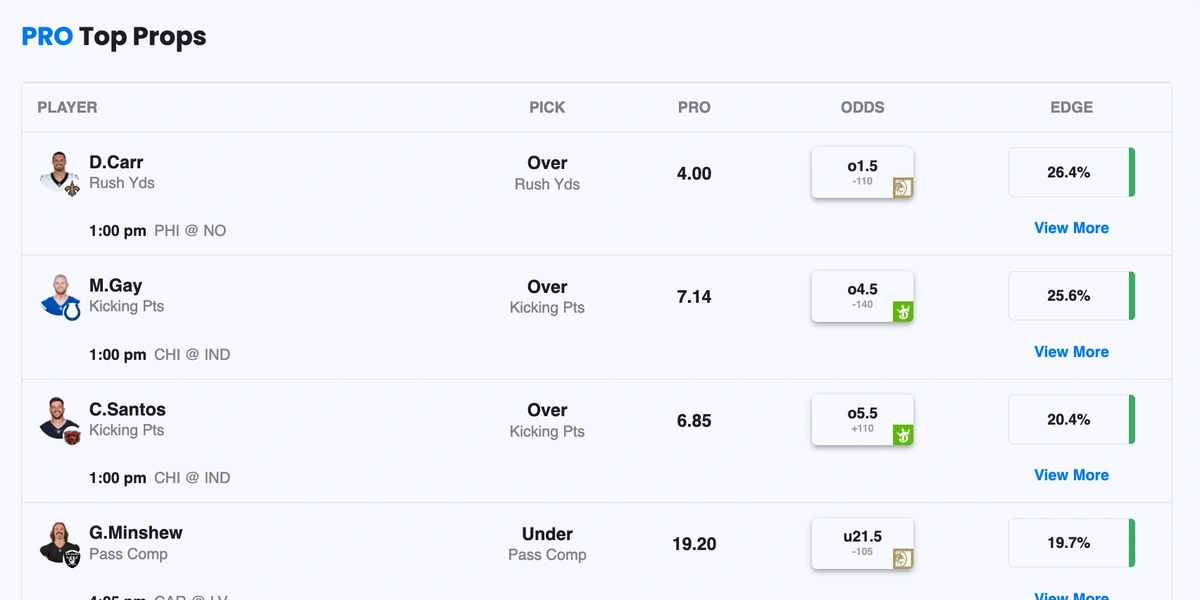Screen dimensions: 1200x600
Task: Click the 26.4% edge bar
Action: pyautogui.click(x=1070, y=172)
